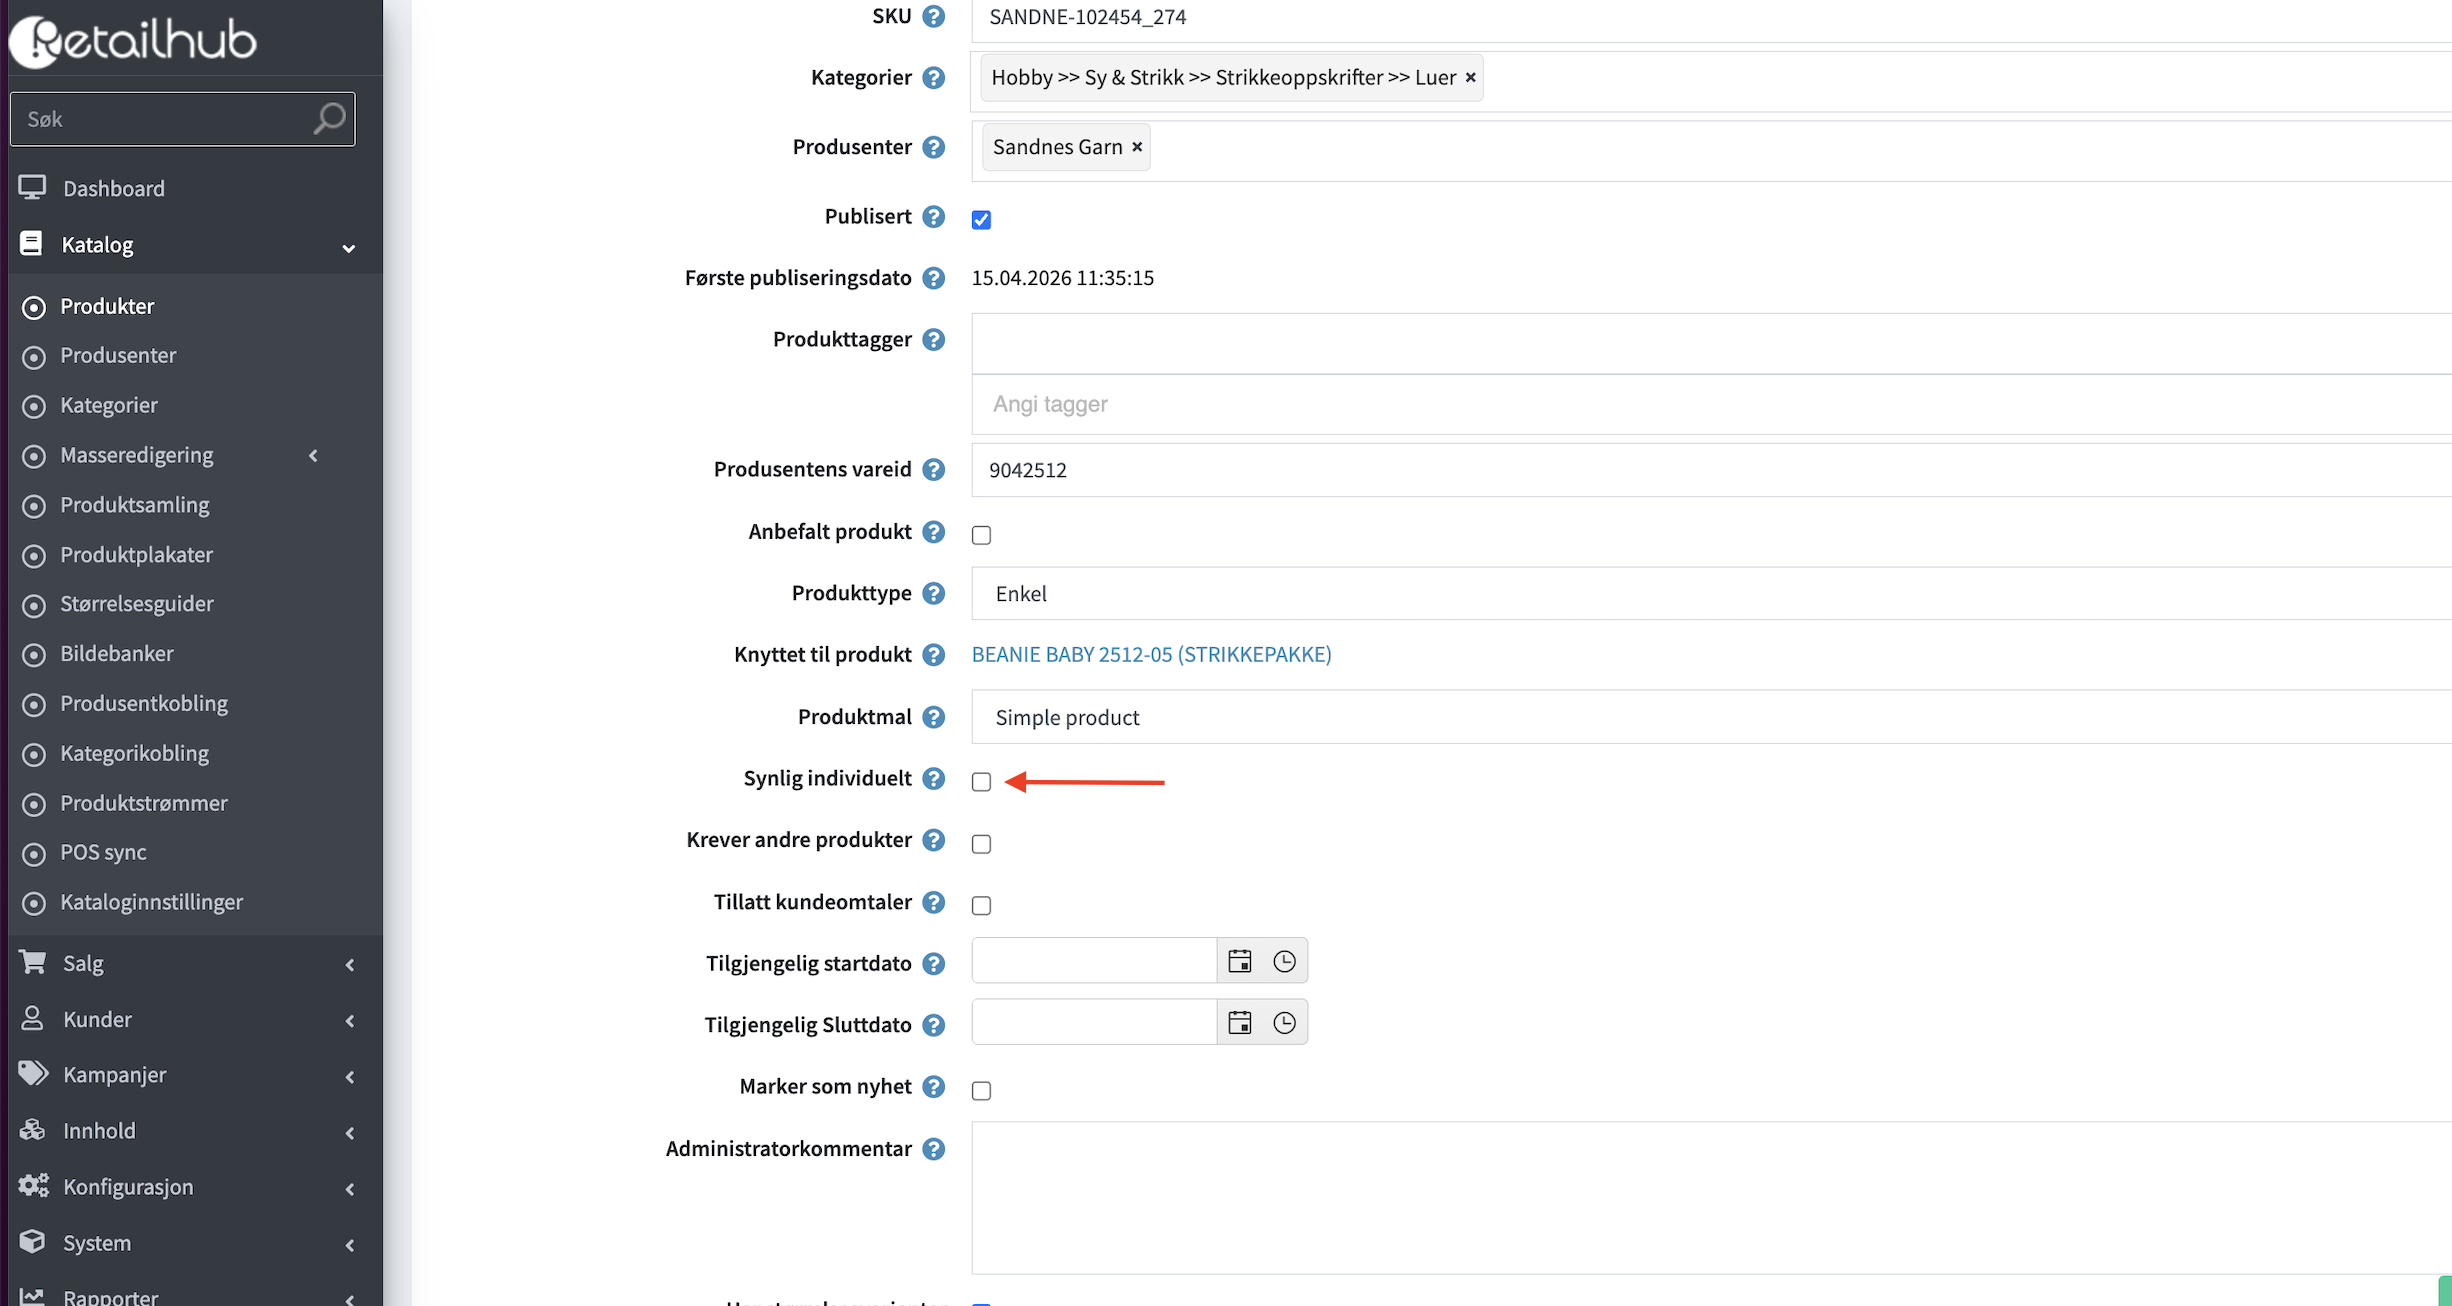Screen dimensions: 2452x1306
Task: Open calendar picker for Tilgjengelig startdato
Action: (1240, 961)
